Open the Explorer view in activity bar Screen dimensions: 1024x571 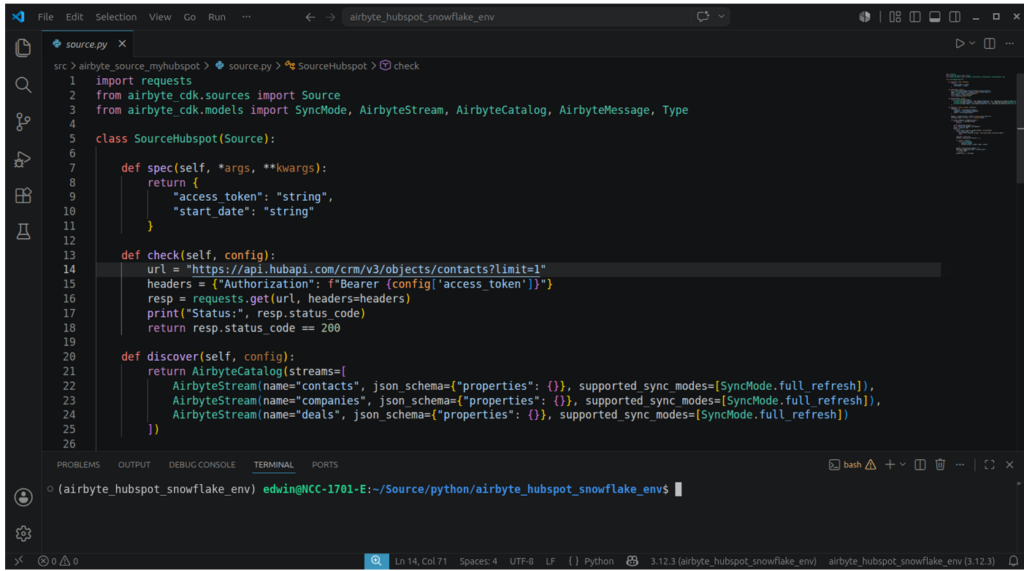click(24, 48)
